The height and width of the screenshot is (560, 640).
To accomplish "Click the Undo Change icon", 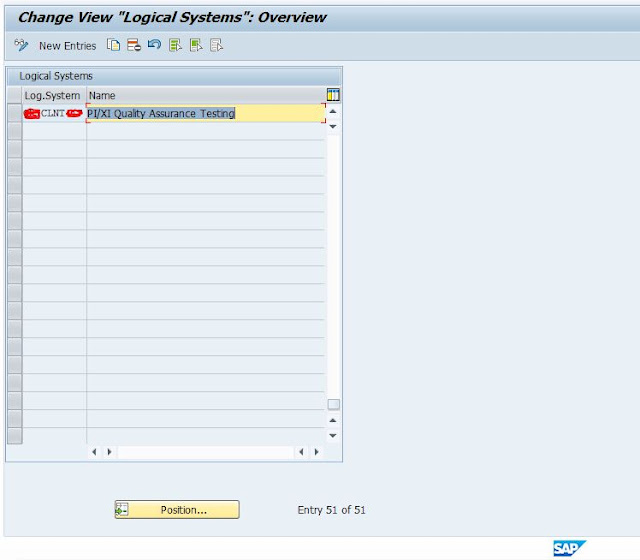I will coord(154,44).
